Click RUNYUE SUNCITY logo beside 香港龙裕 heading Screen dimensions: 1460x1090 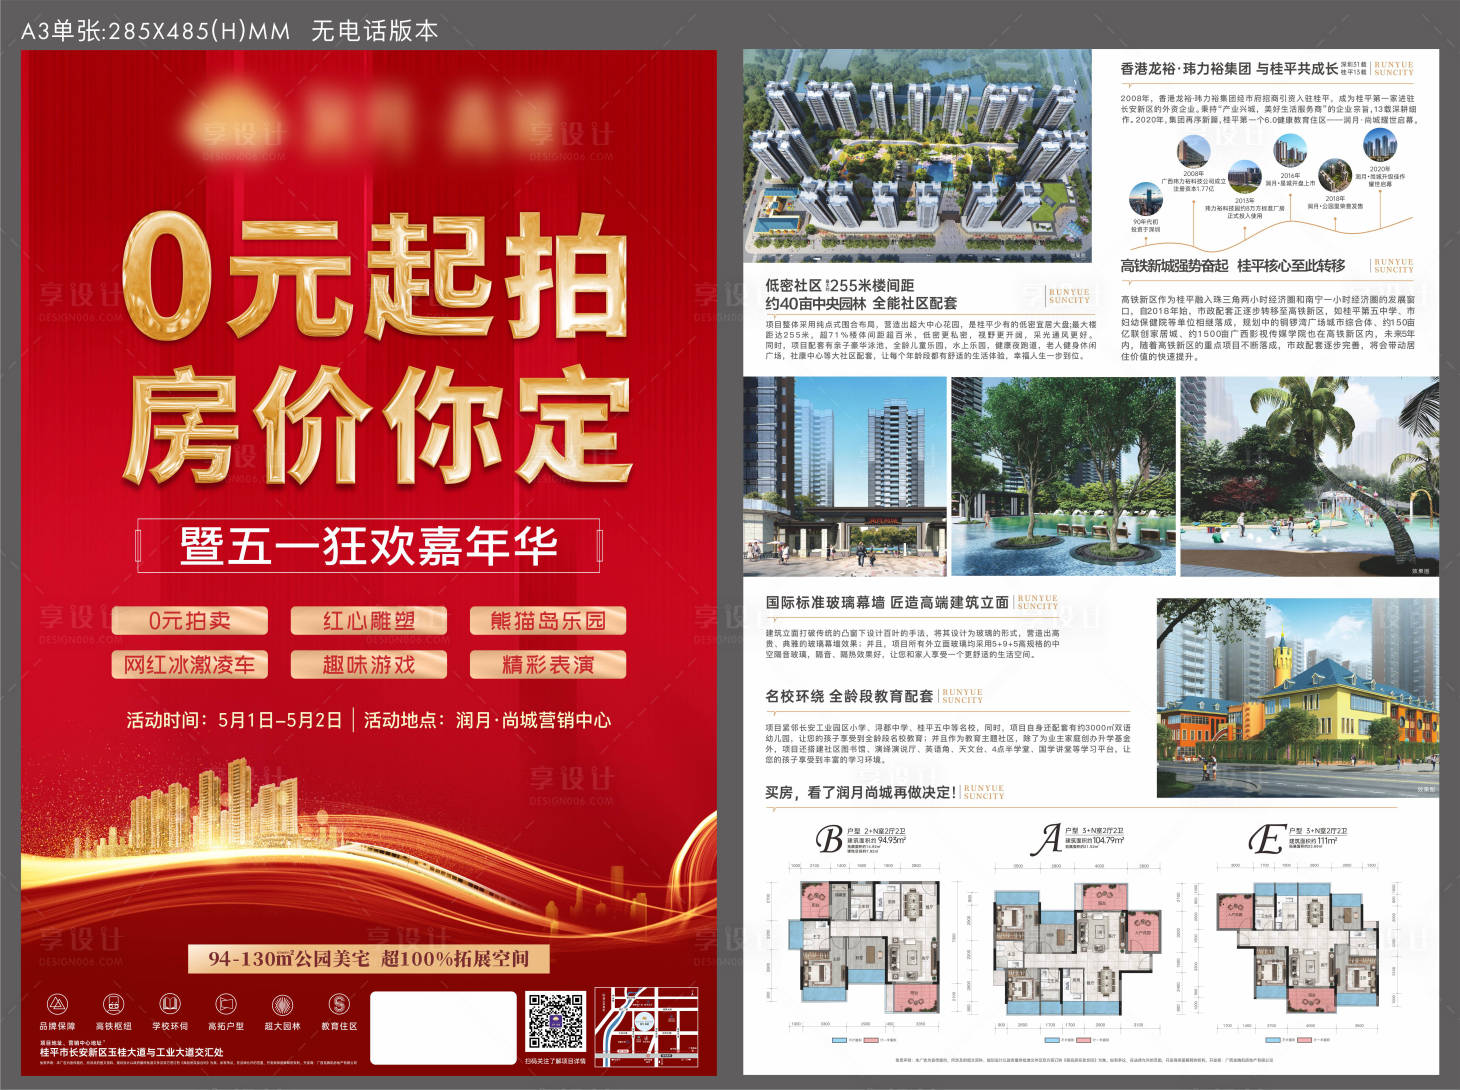tap(1394, 69)
